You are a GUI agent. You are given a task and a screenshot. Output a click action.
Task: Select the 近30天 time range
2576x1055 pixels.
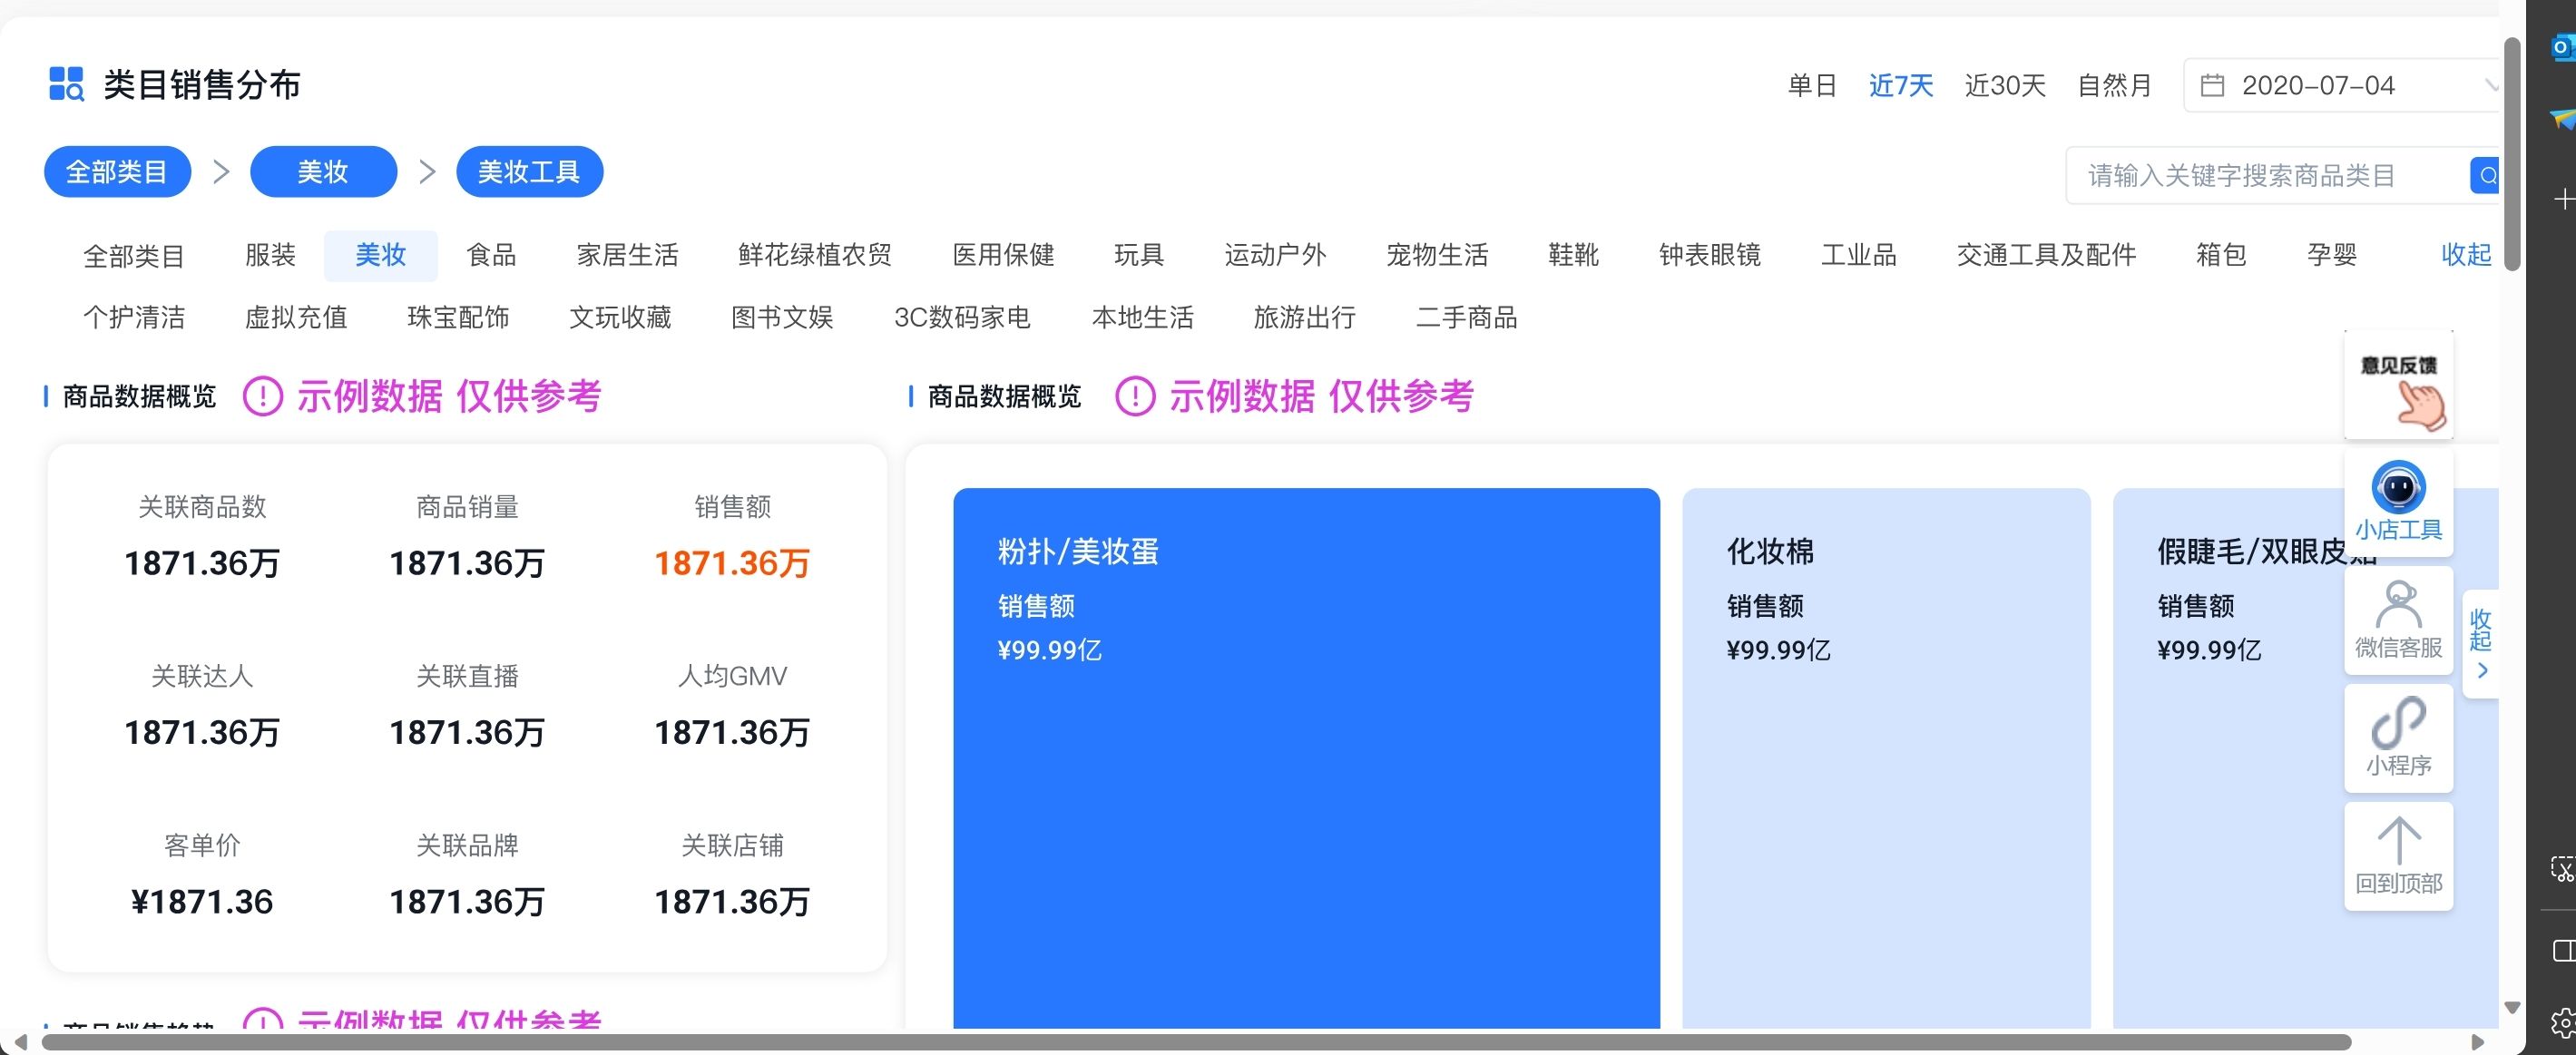tap(2005, 86)
